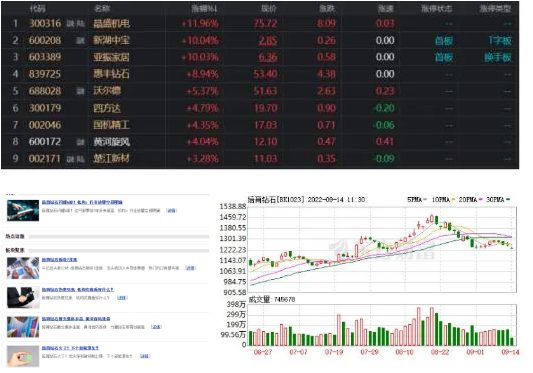Click stock code 300316
Image resolution: width=533 pixels, height=373 pixels.
(45, 24)
